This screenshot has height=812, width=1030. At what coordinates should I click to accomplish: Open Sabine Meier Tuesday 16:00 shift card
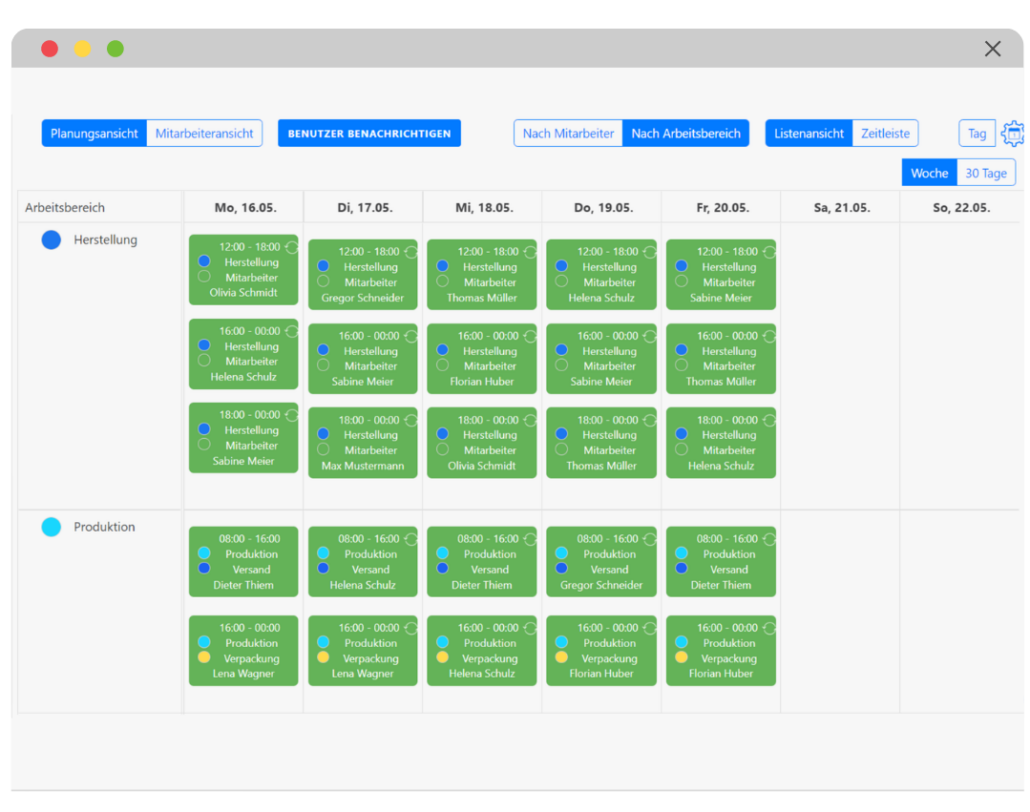tap(363, 359)
